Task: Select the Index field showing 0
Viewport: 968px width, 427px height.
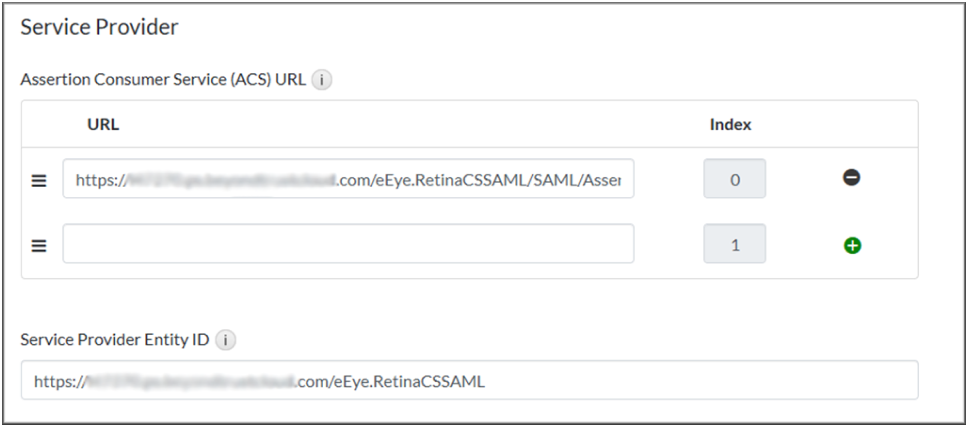Action: click(734, 179)
